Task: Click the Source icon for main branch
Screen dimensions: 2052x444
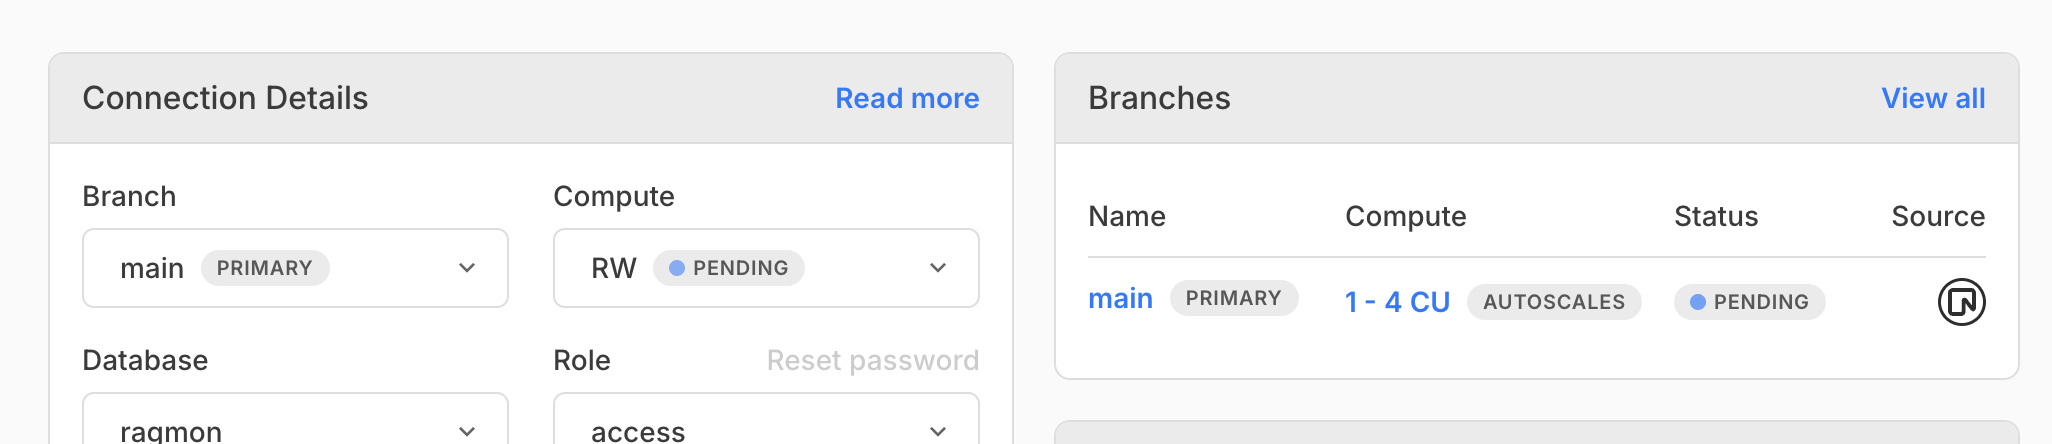Action: [x=1961, y=302]
